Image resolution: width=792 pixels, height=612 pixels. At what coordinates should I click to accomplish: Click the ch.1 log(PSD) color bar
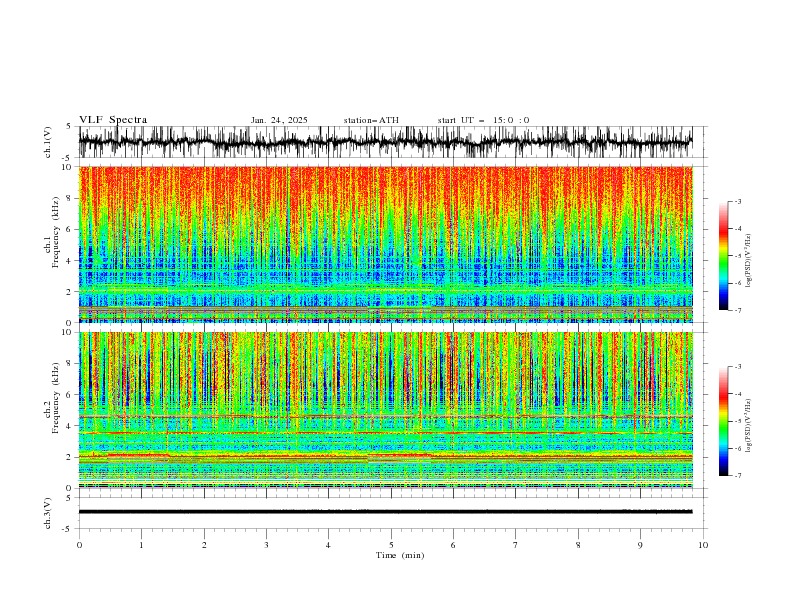[x=724, y=255]
